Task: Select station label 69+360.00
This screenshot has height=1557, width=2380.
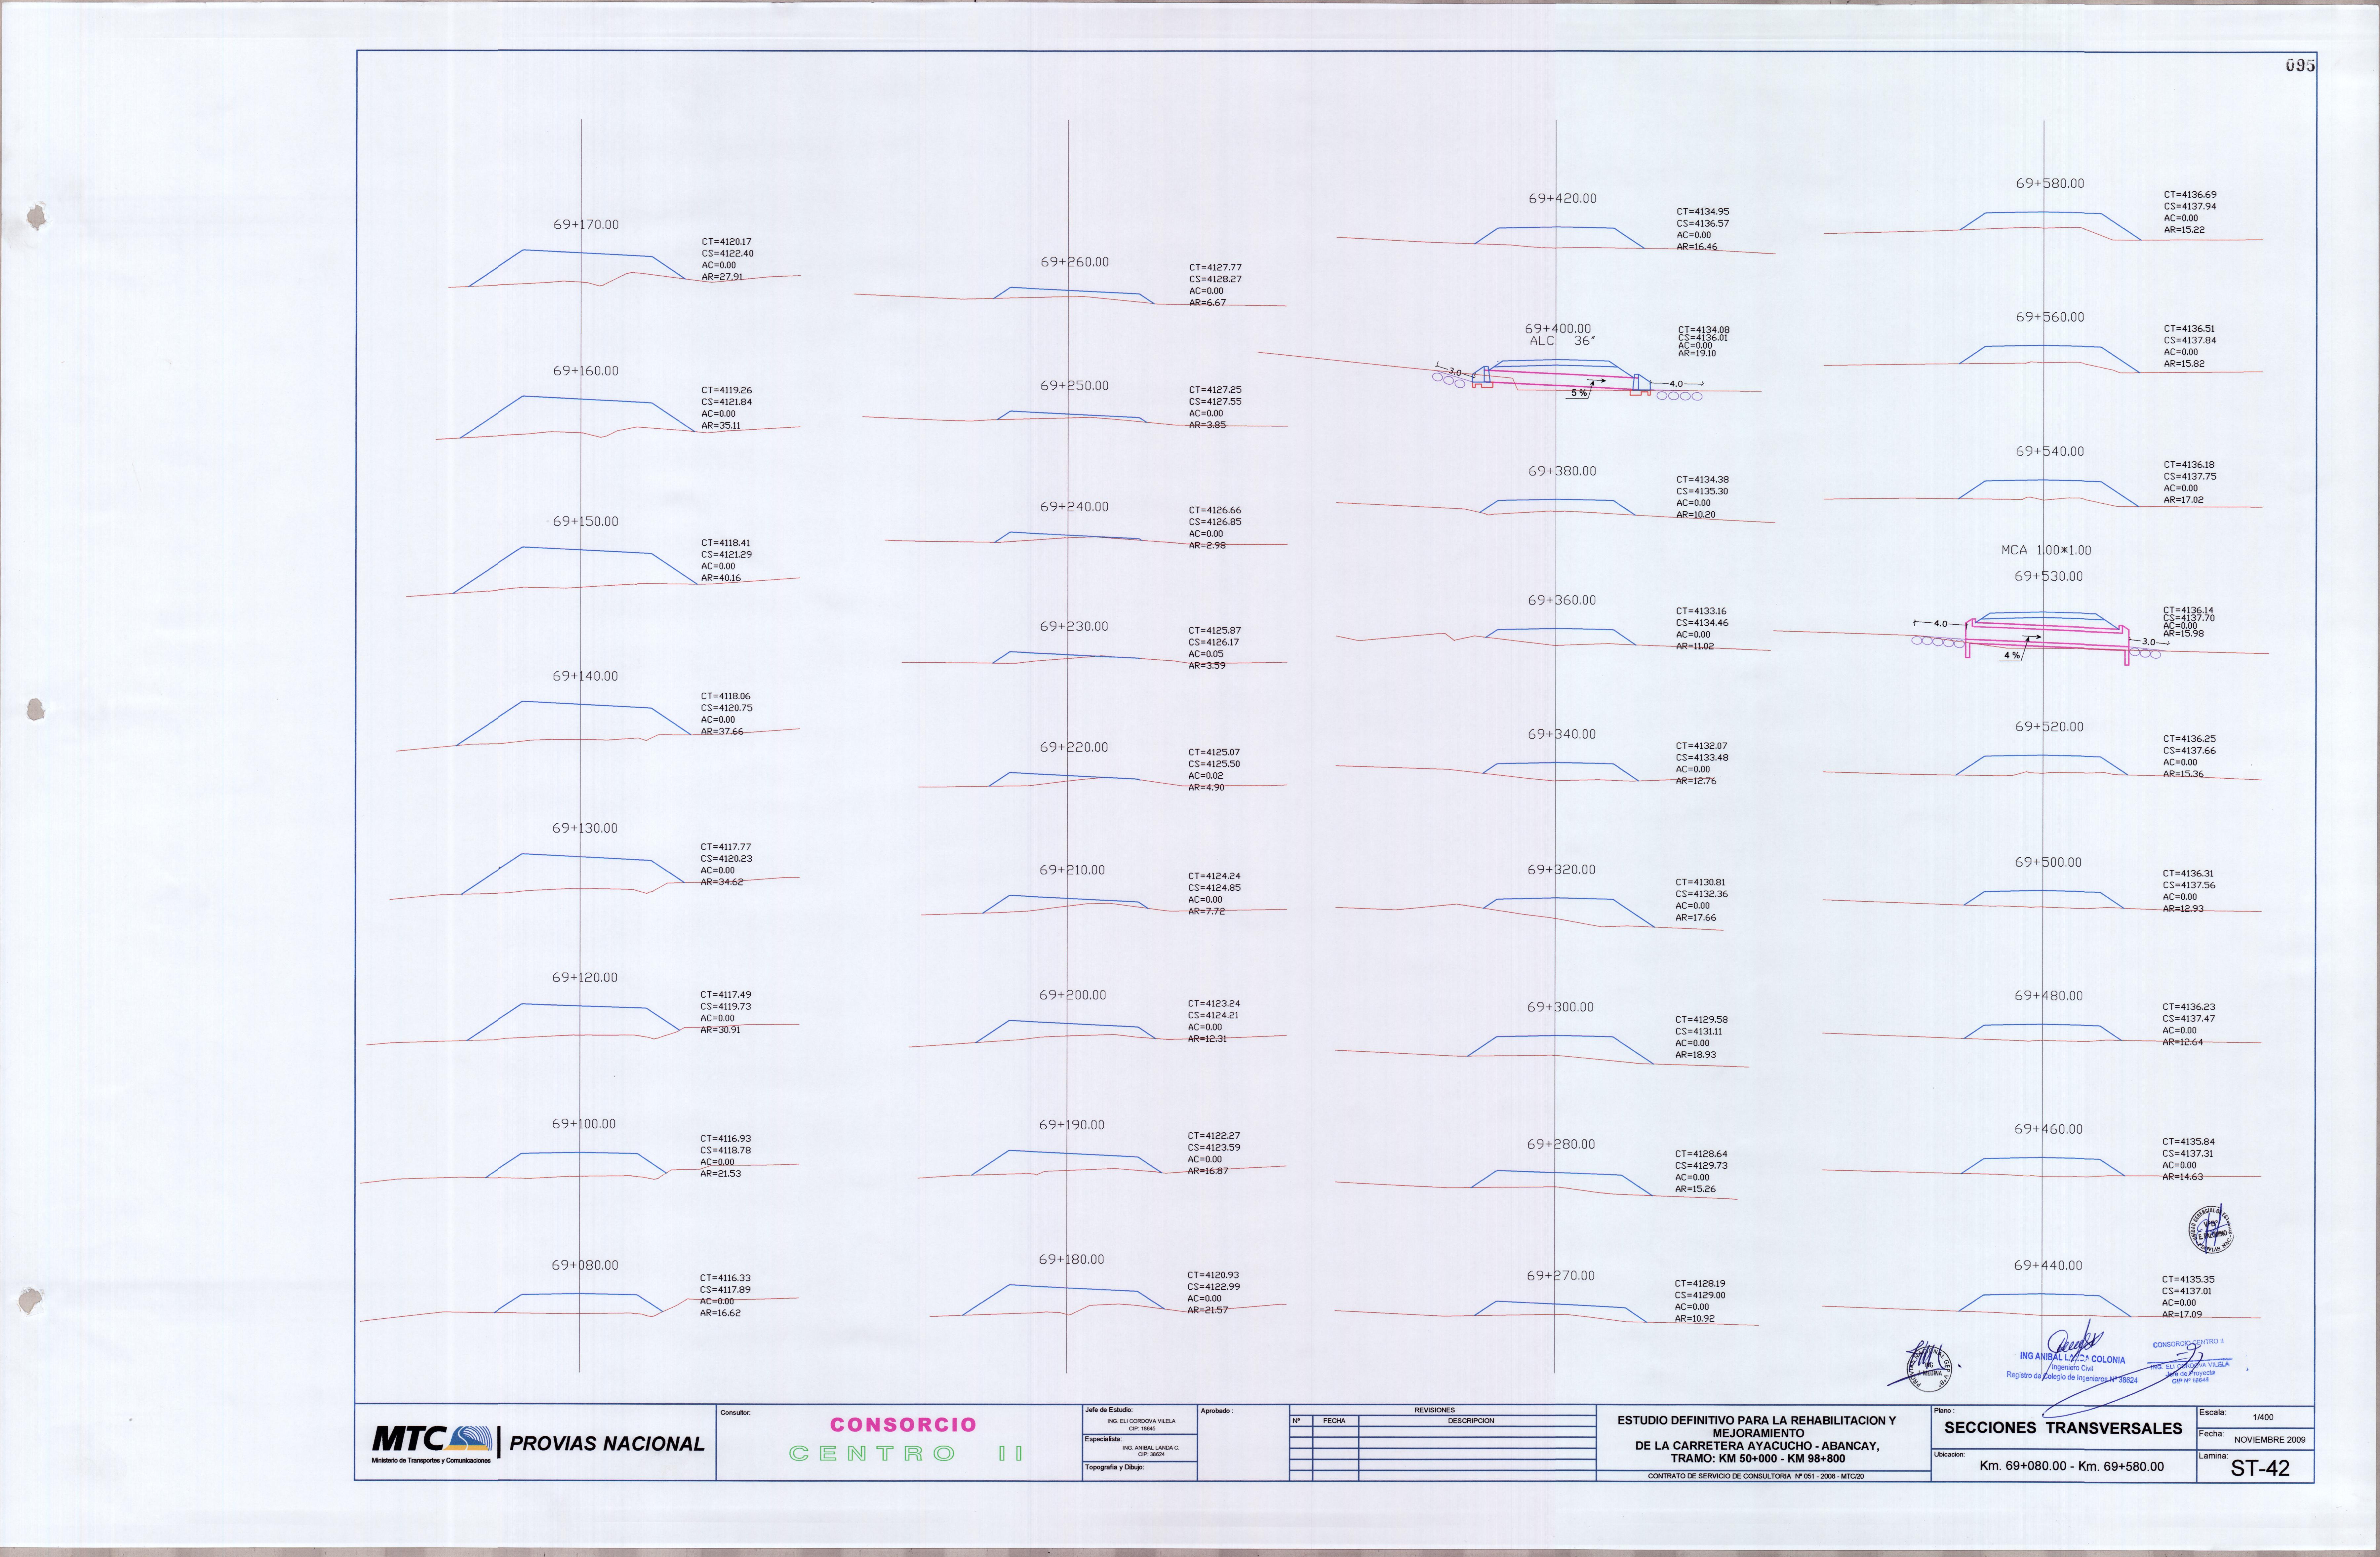Action: click(1562, 601)
